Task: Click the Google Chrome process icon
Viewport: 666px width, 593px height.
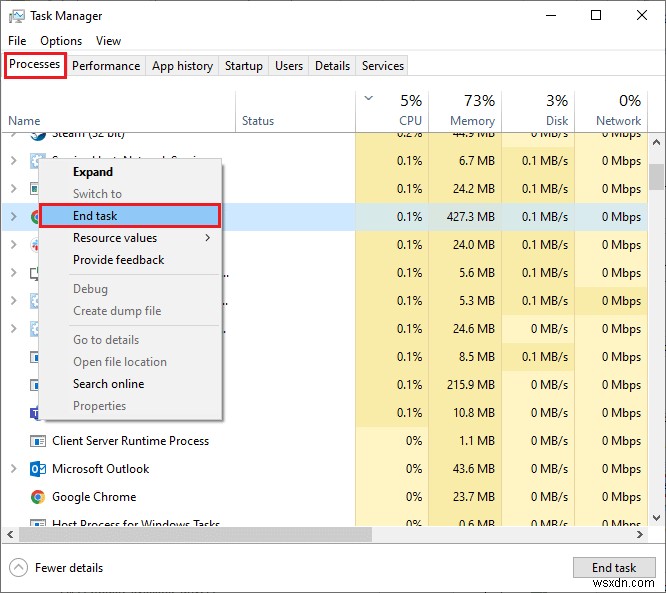Action: coord(38,497)
